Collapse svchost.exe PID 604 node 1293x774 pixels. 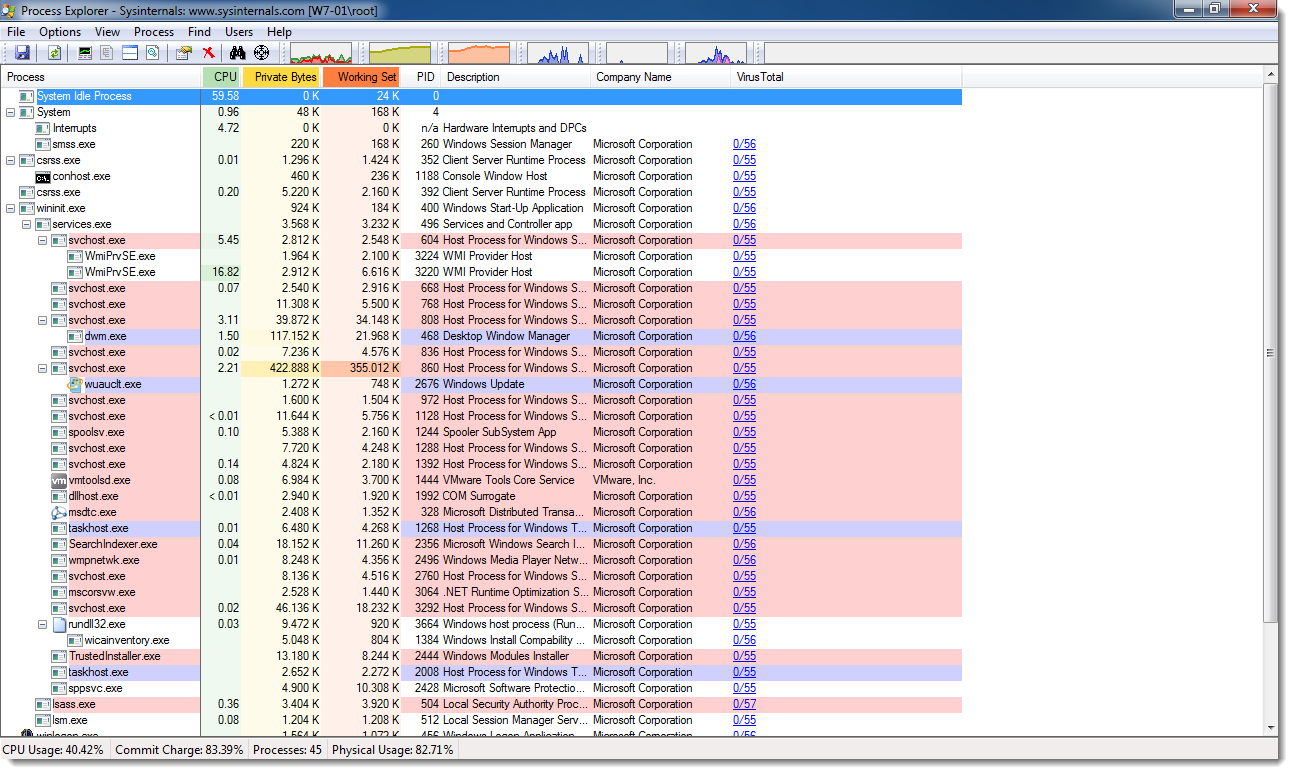42,240
